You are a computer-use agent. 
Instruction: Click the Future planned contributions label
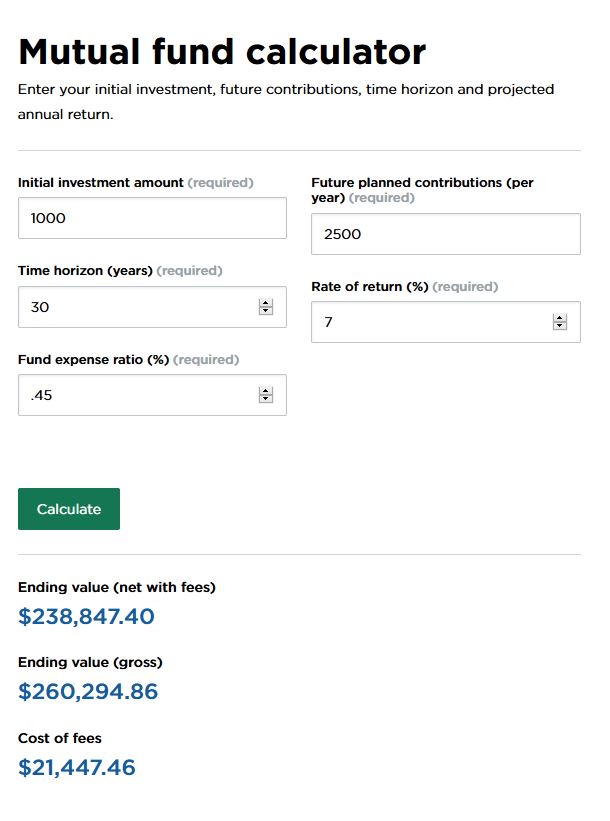coord(422,190)
